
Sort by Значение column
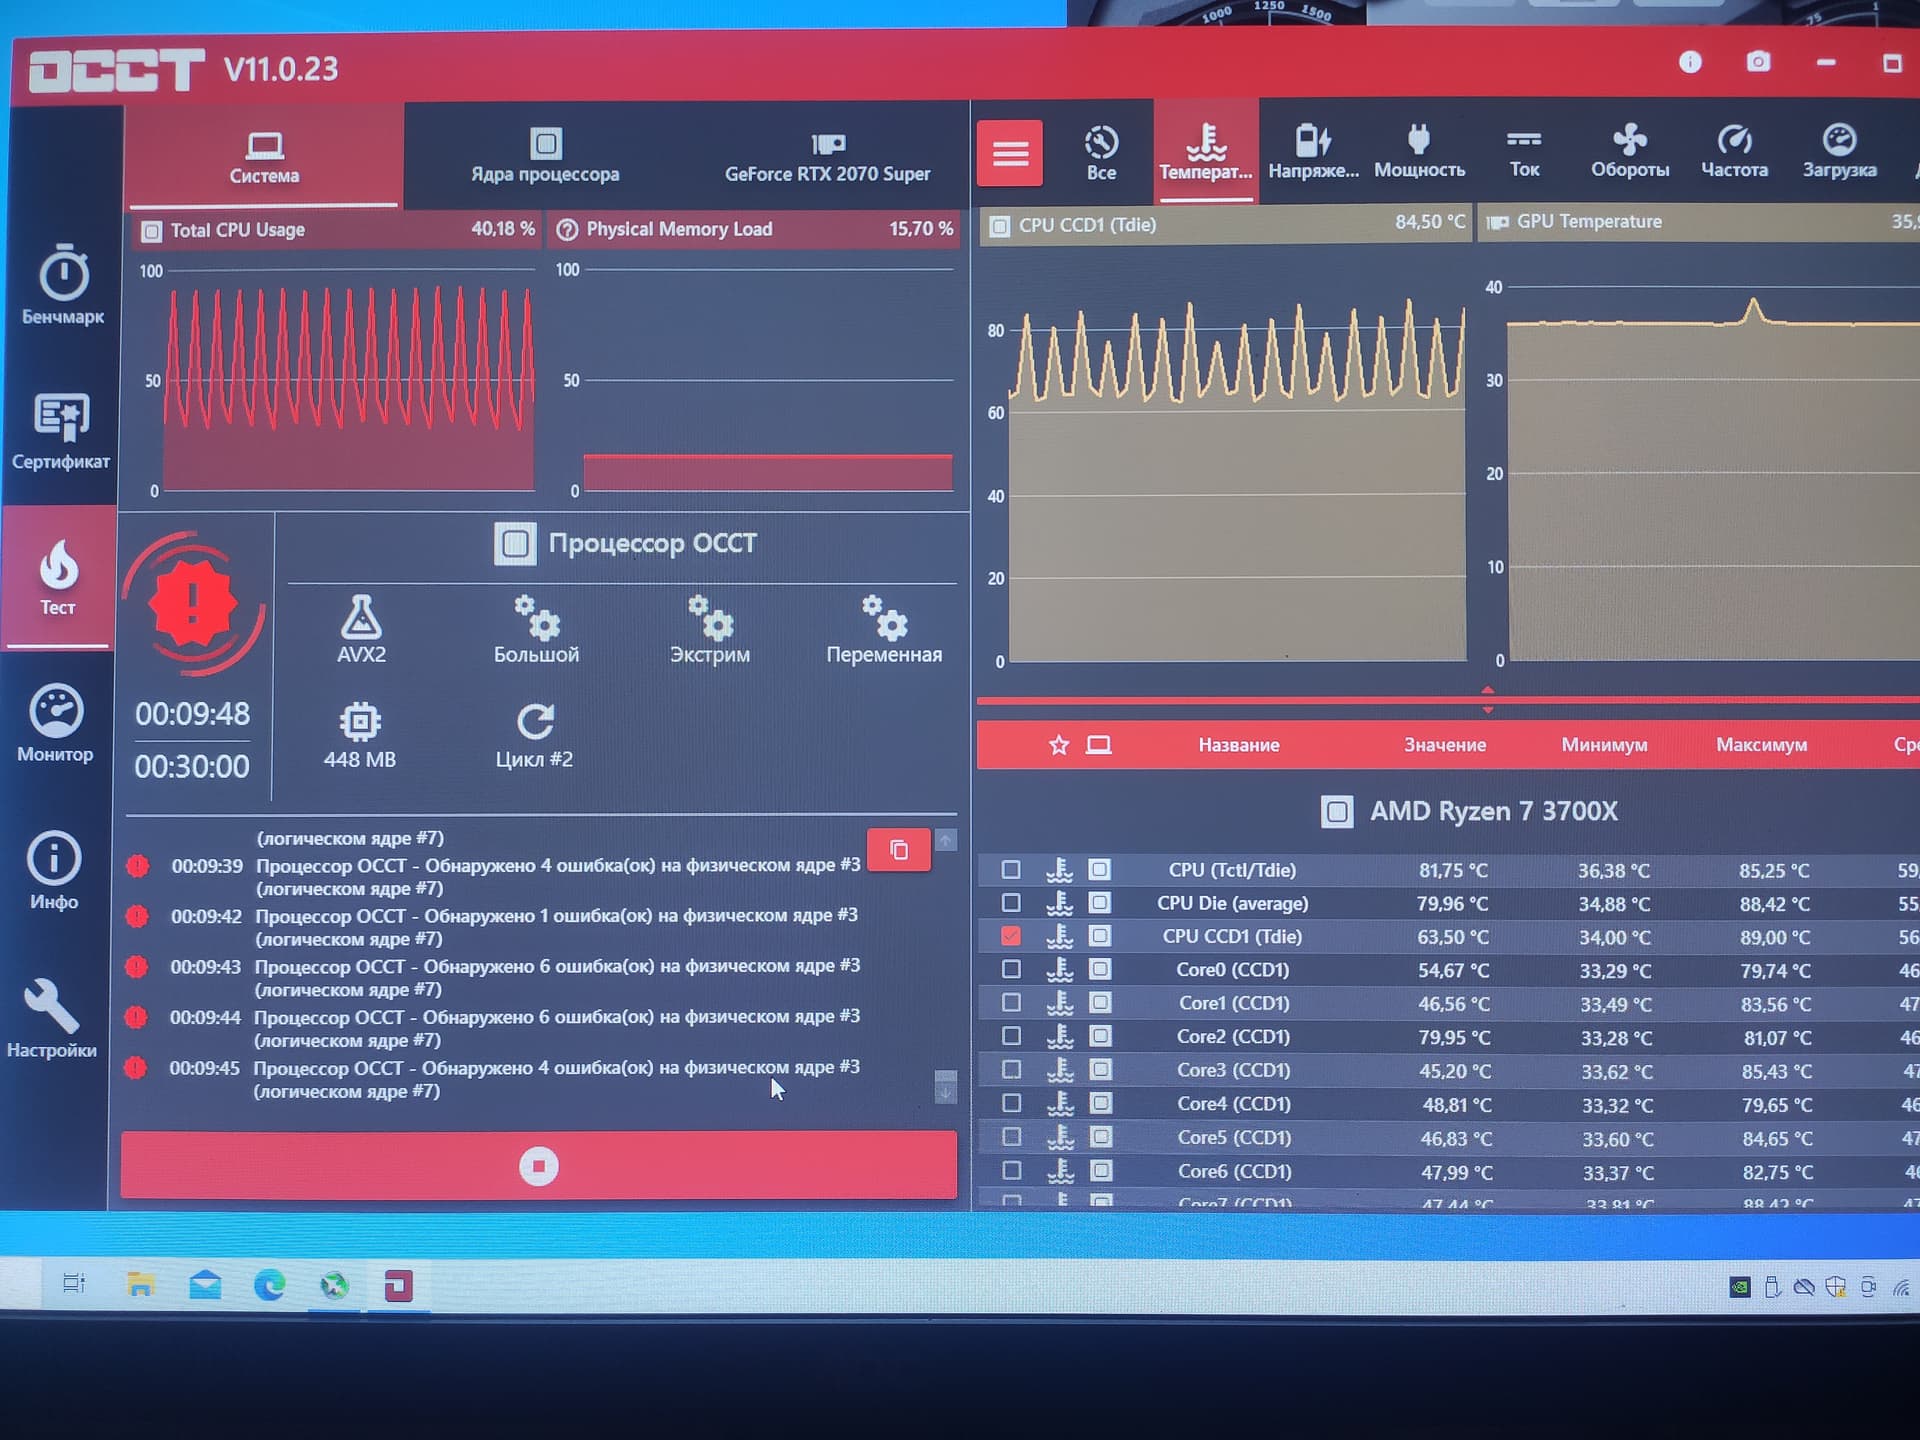click(x=1445, y=745)
